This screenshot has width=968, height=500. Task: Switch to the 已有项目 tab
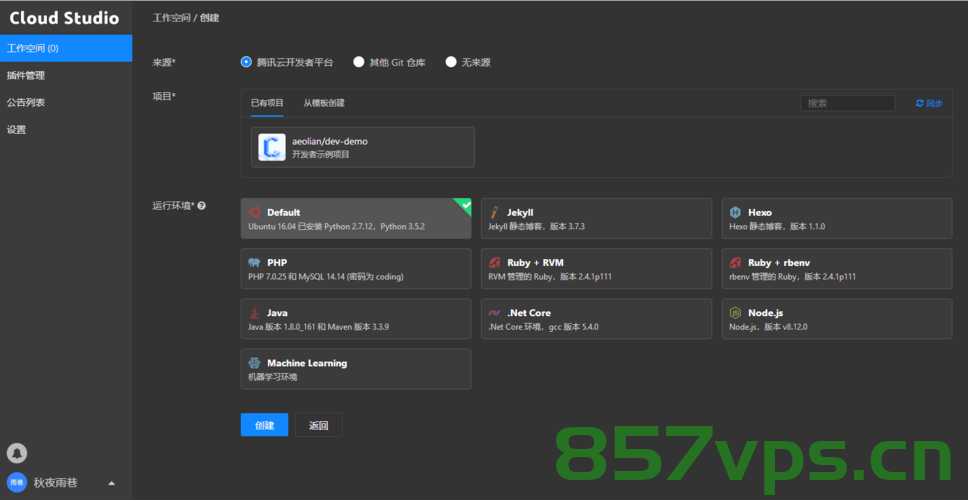point(267,103)
